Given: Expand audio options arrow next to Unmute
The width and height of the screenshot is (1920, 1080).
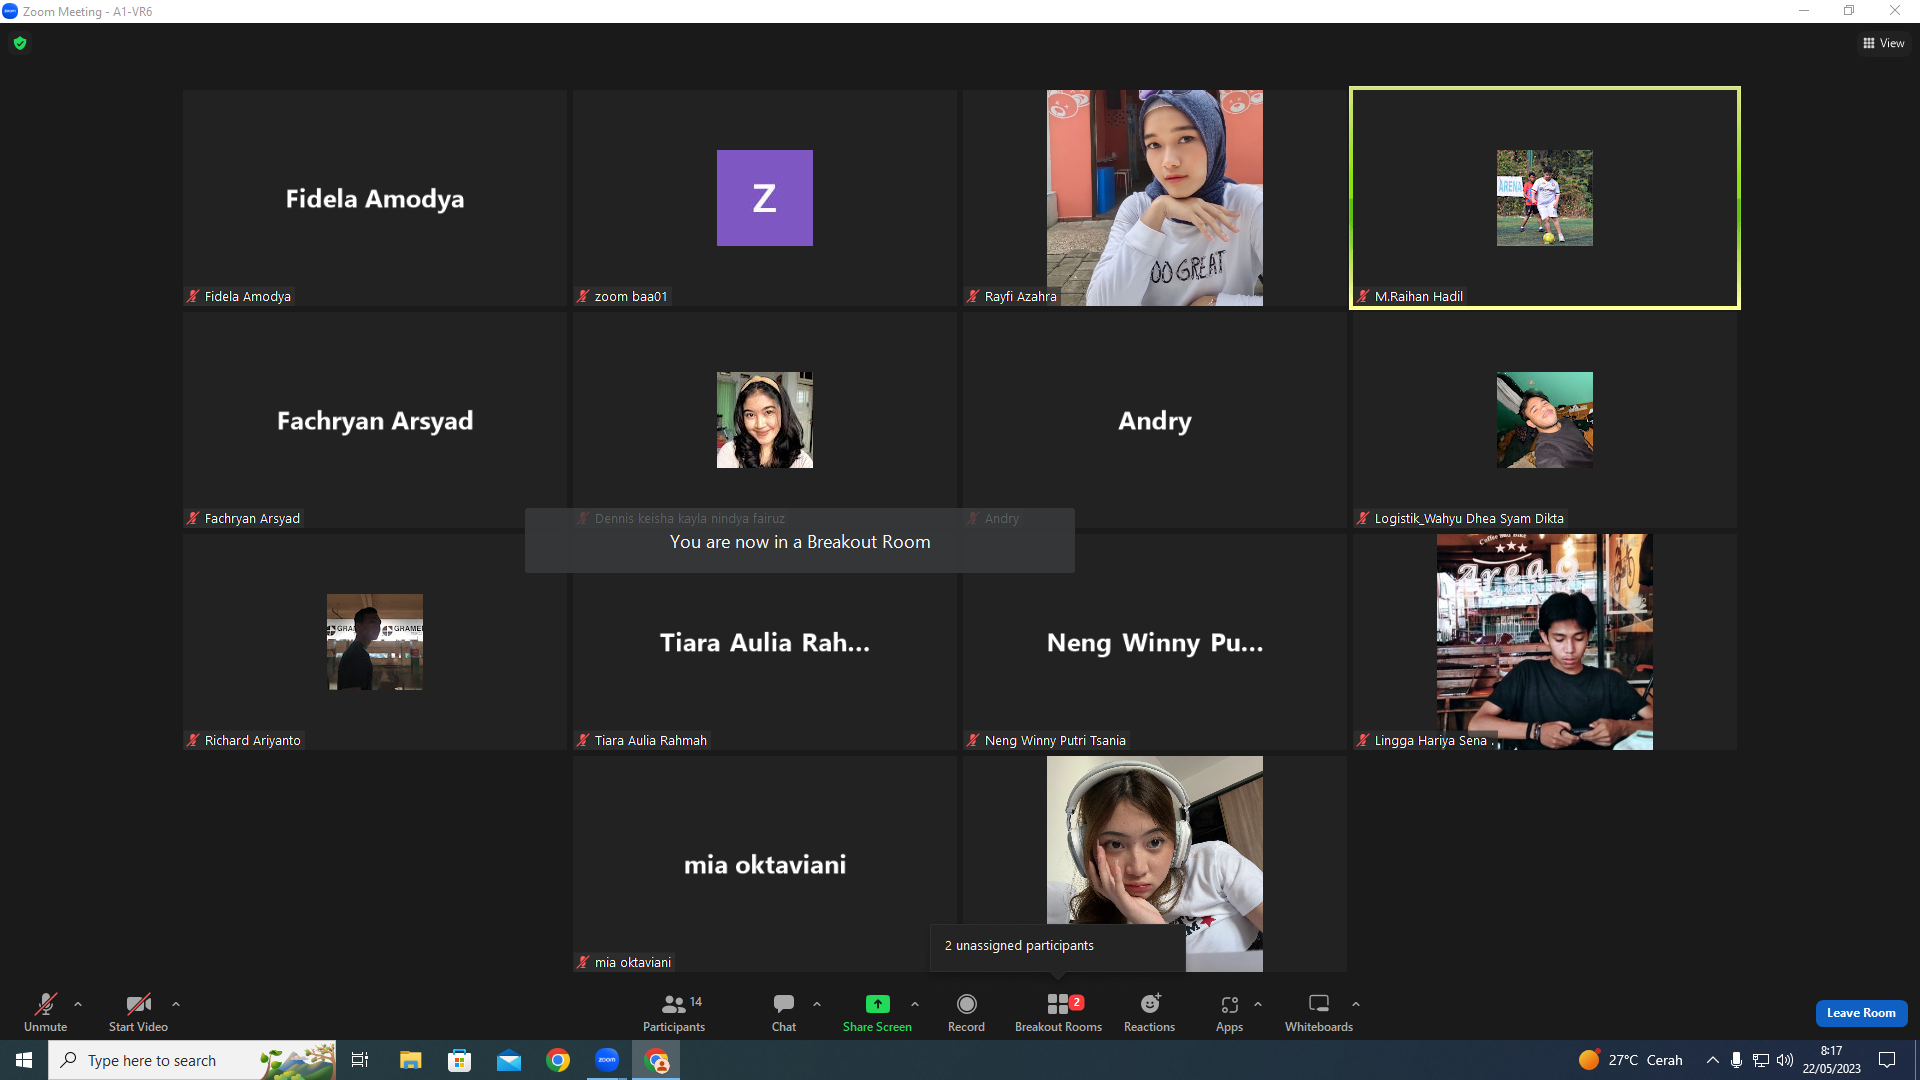Looking at the screenshot, I should pos(78,1004).
